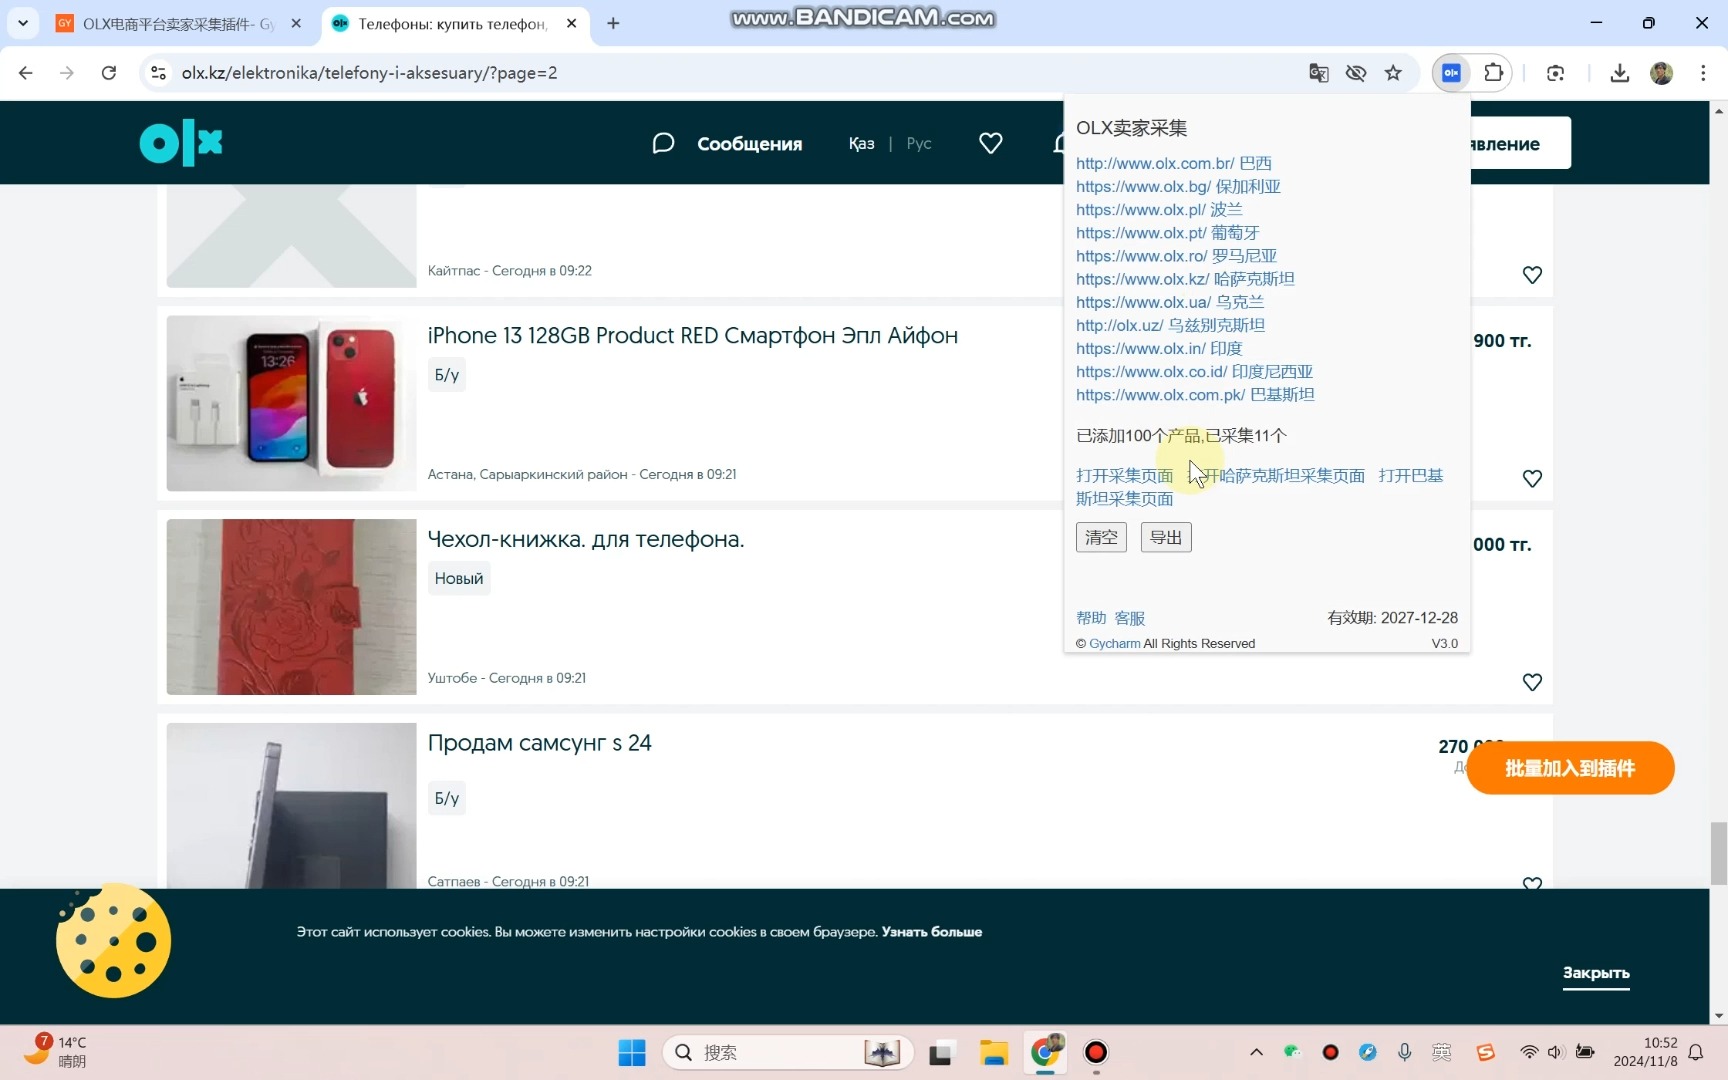The image size is (1728, 1080).
Task: Open a new browser tab
Action: pos(613,23)
